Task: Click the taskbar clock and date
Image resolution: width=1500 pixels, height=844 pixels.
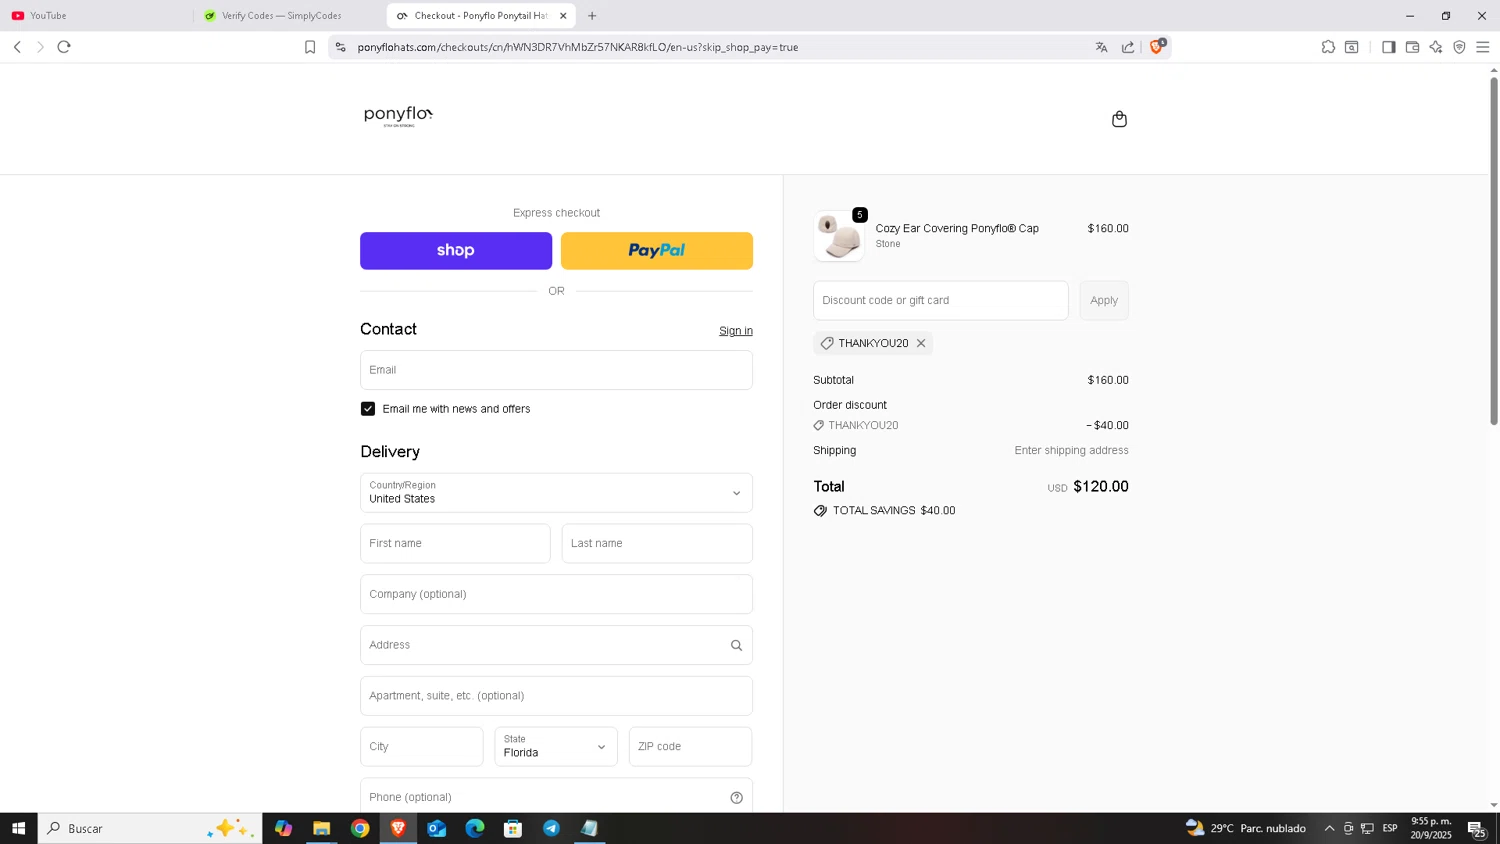Action: pos(1431,828)
